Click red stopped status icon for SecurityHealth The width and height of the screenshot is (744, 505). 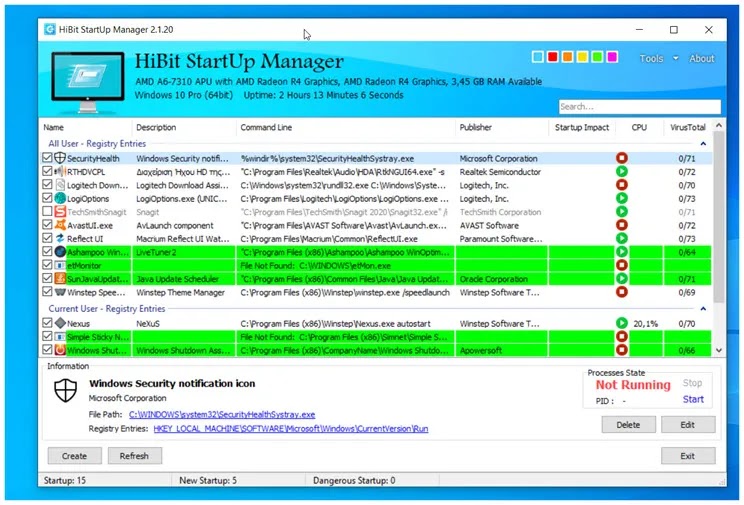pyautogui.click(x=622, y=158)
